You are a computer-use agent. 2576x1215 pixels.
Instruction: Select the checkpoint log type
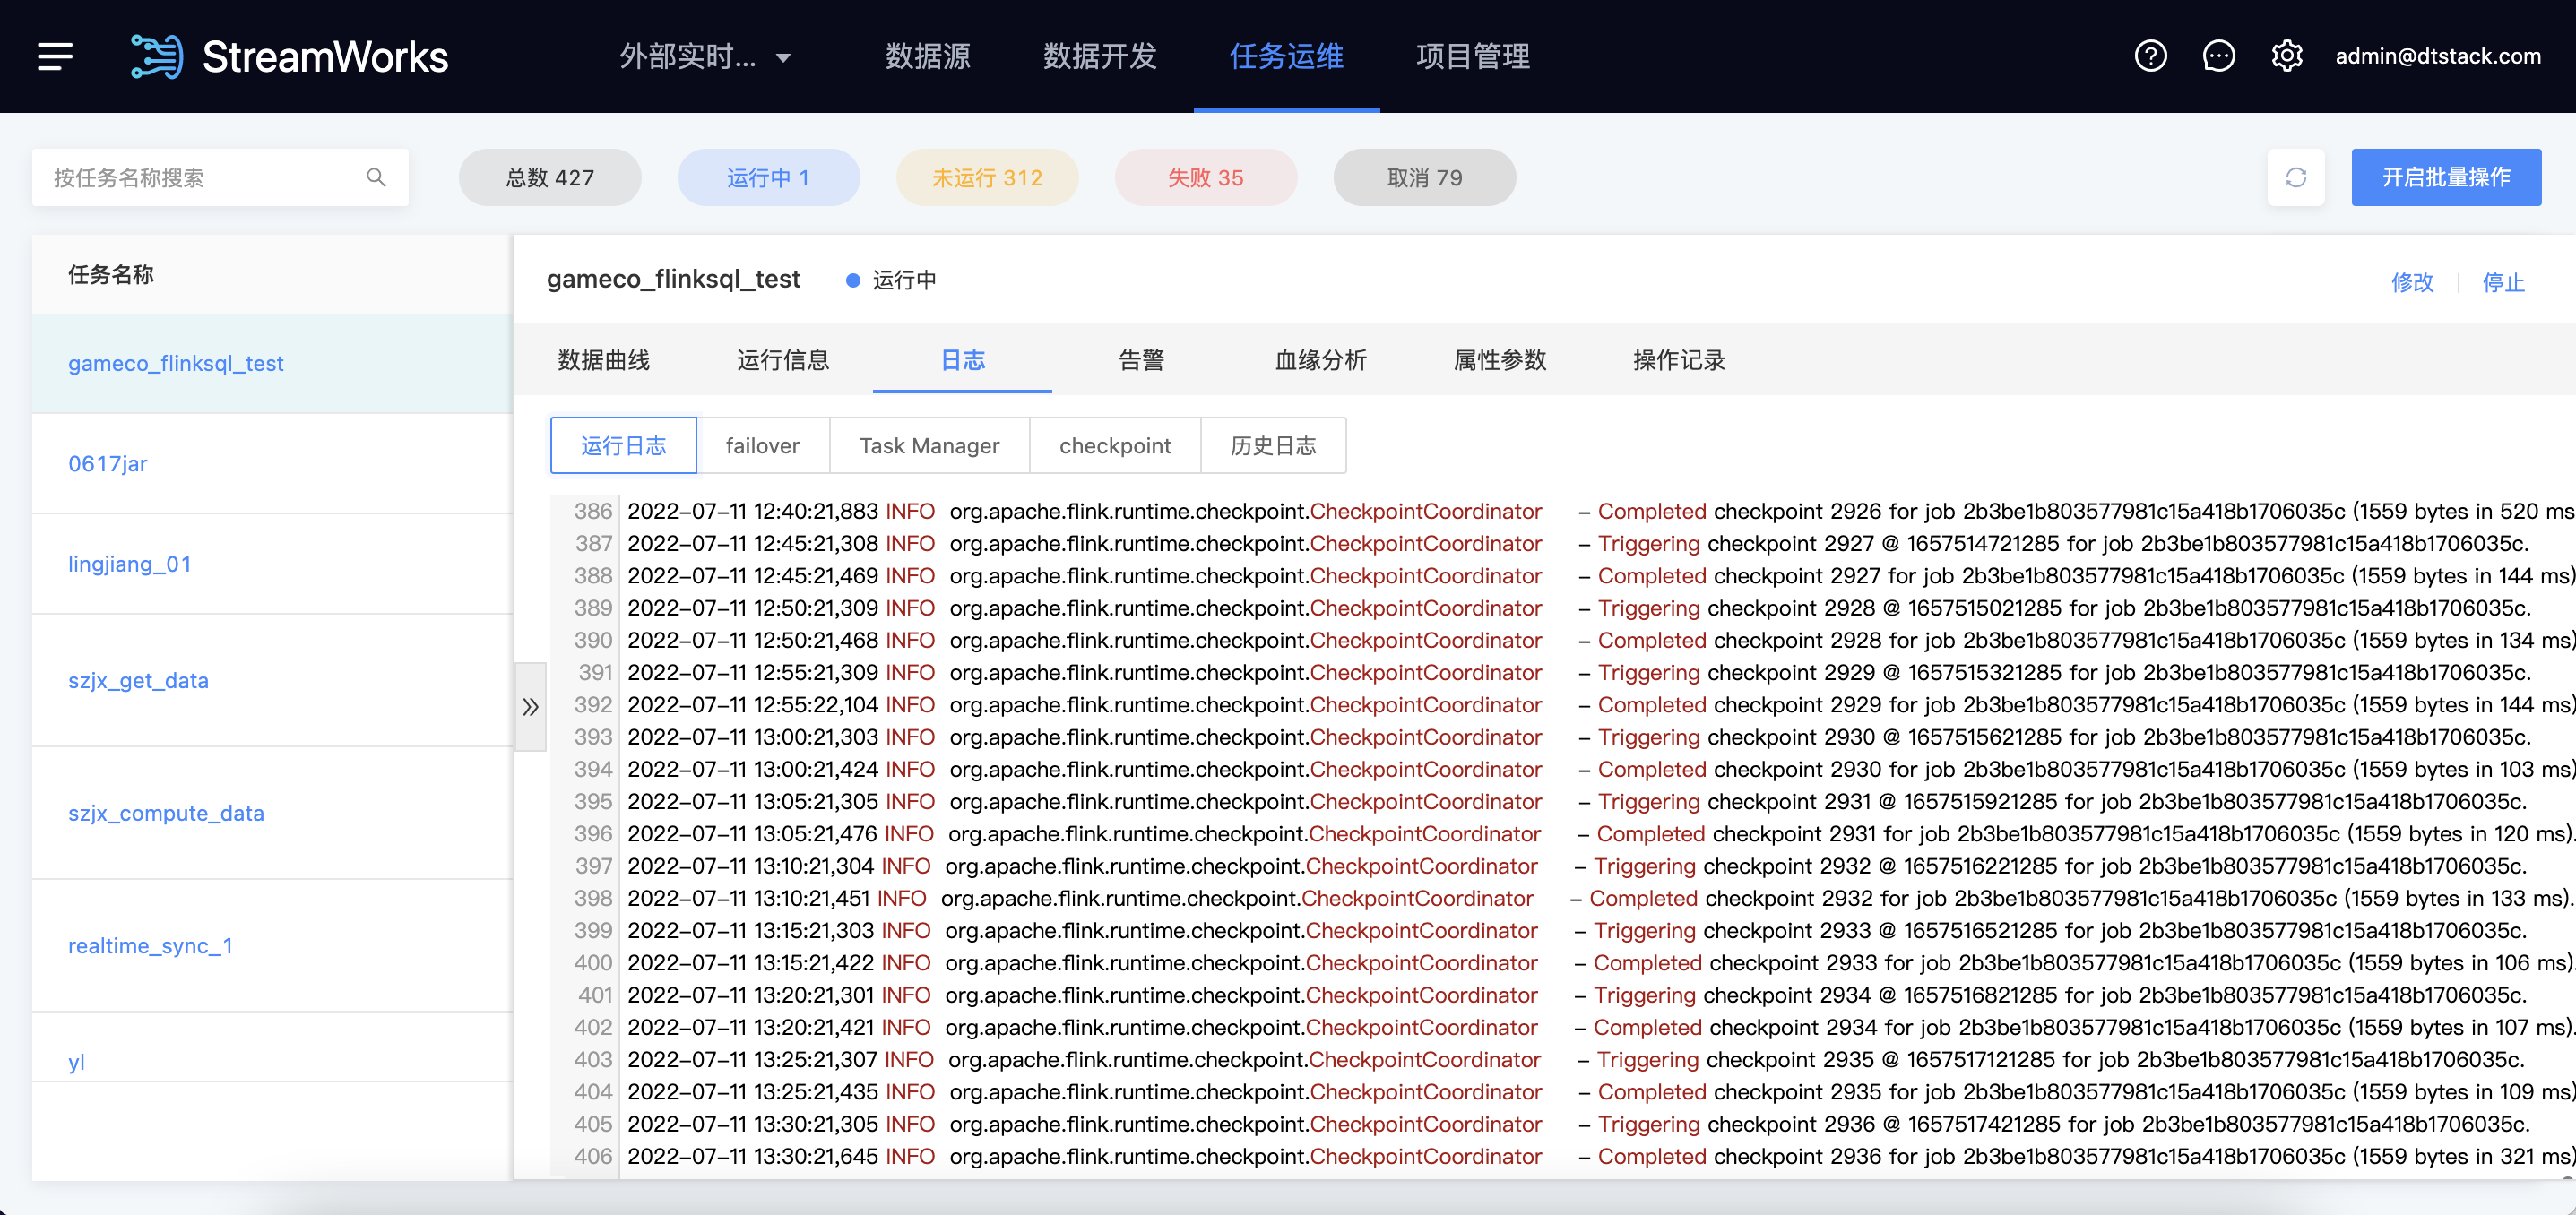(x=1115, y=445)
